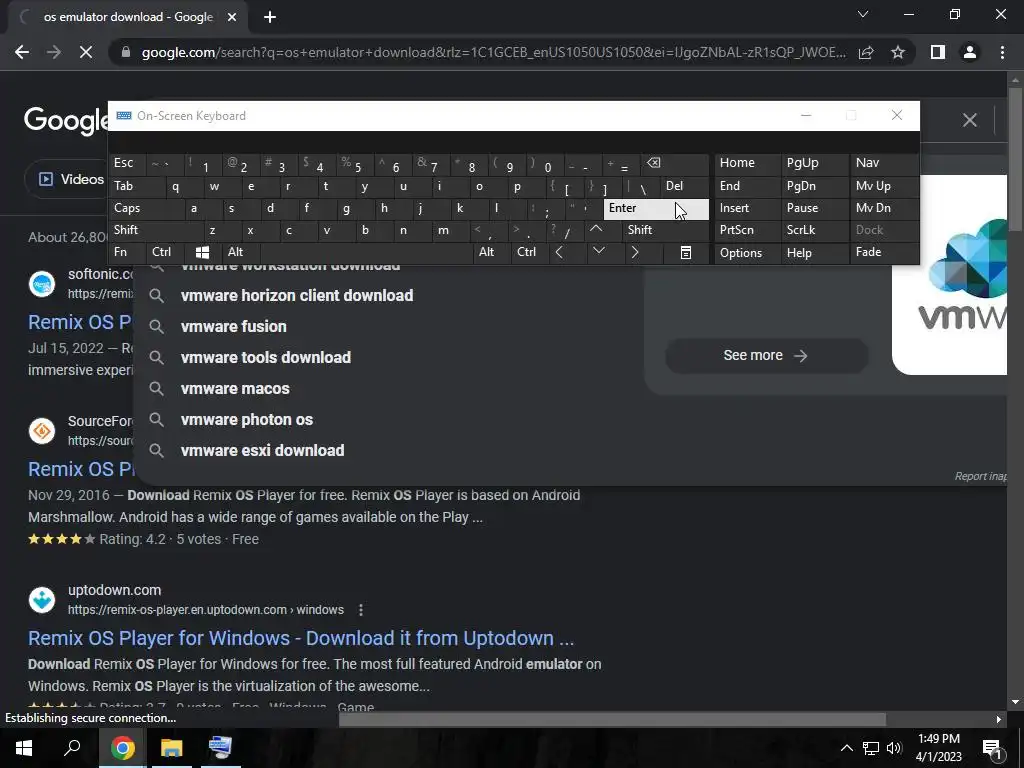Clear the Google search box
The height and width of the screenshot is (768, 1024).
970,120
